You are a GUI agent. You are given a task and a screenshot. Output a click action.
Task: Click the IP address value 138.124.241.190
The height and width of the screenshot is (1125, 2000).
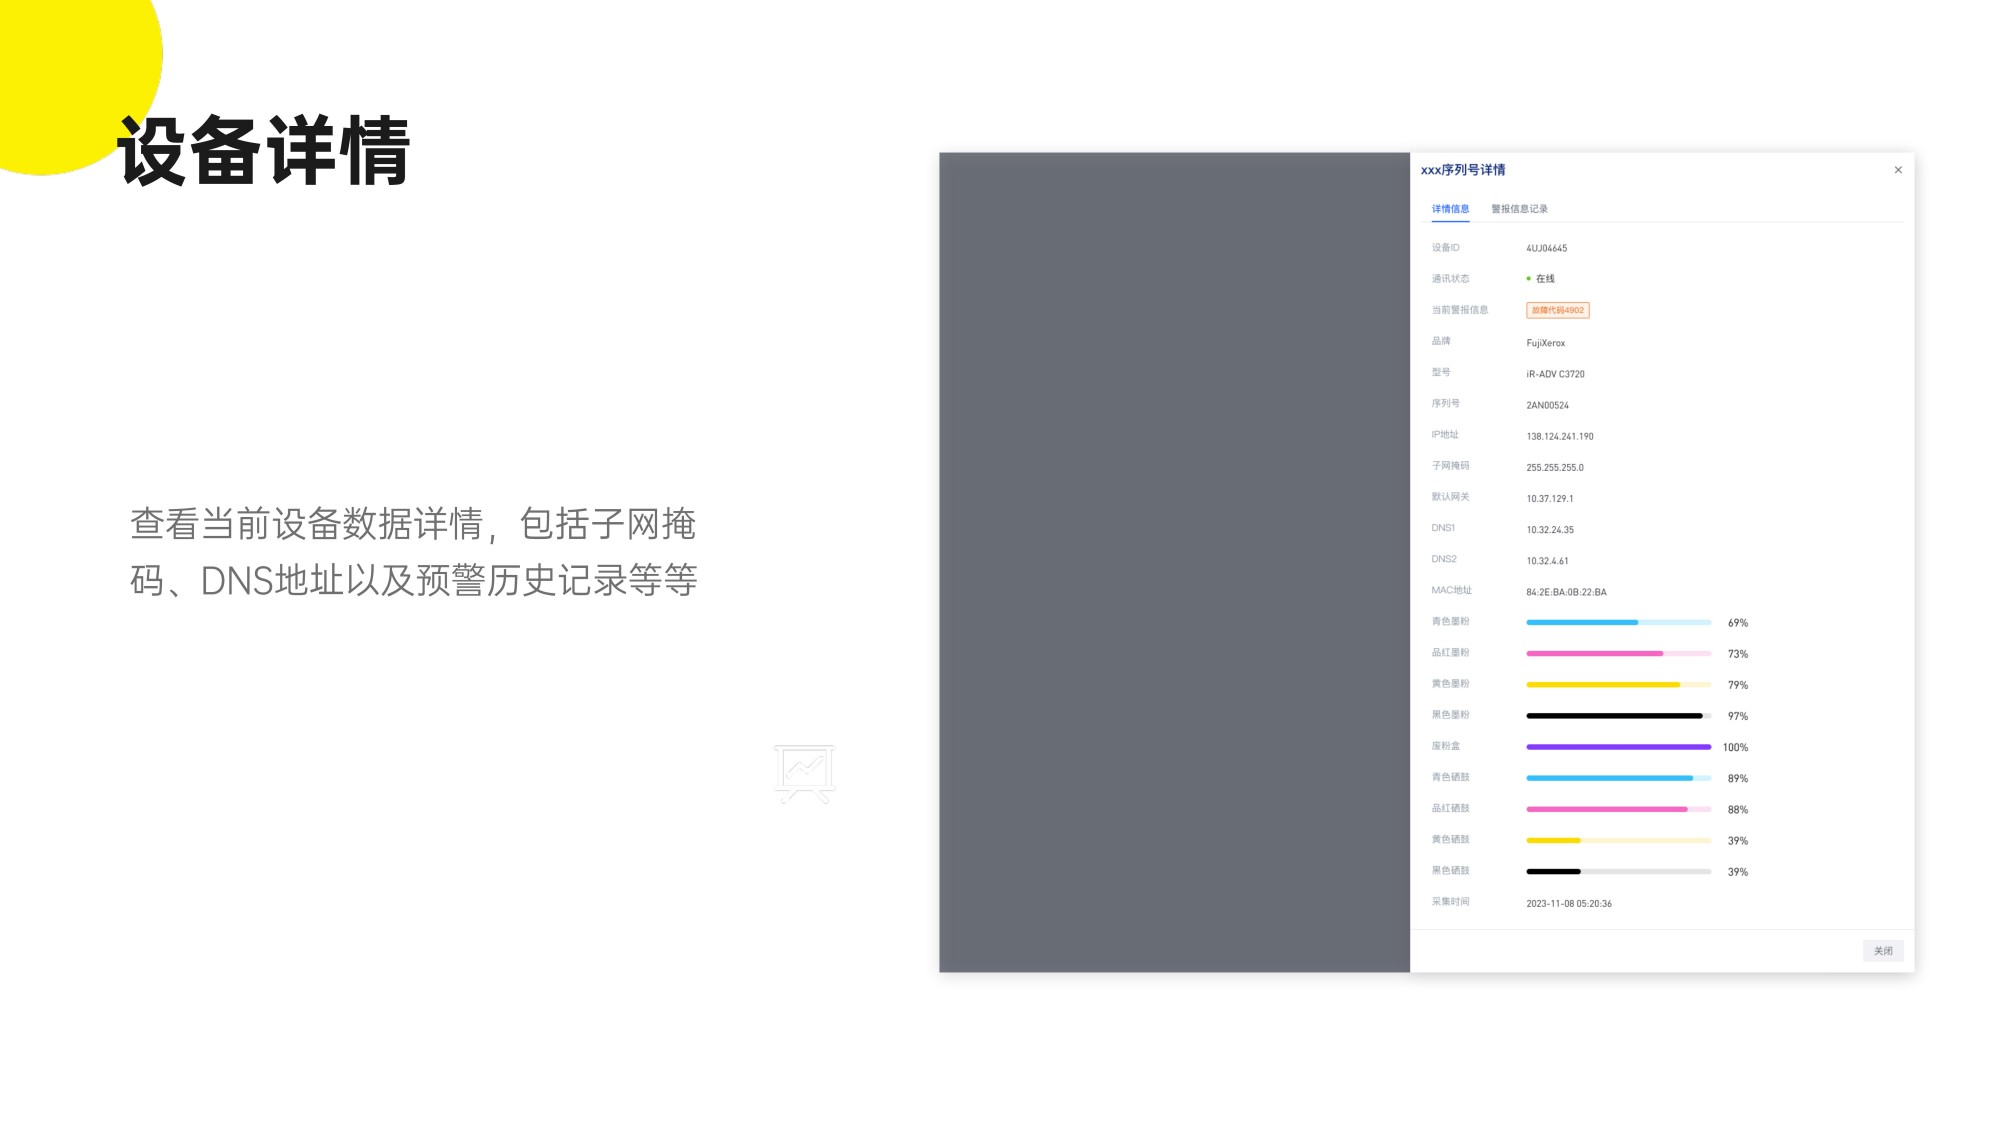point(1559,437)
